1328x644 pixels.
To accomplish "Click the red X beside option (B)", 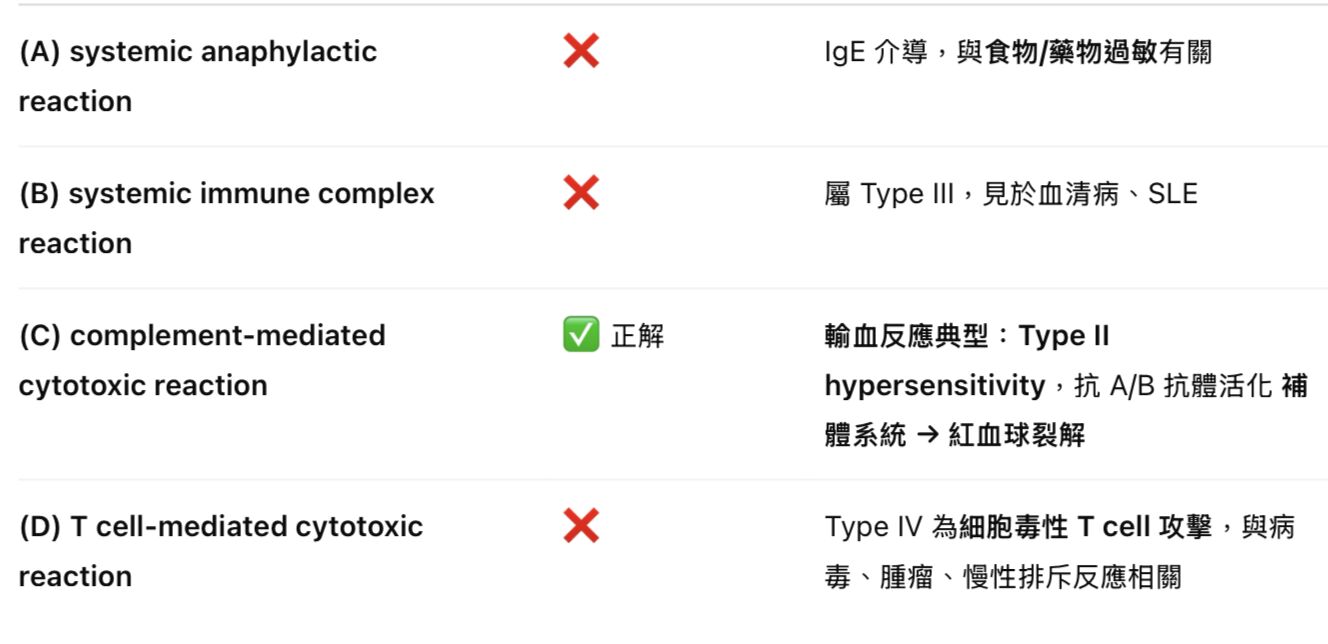I will click(x=581, y=193).
